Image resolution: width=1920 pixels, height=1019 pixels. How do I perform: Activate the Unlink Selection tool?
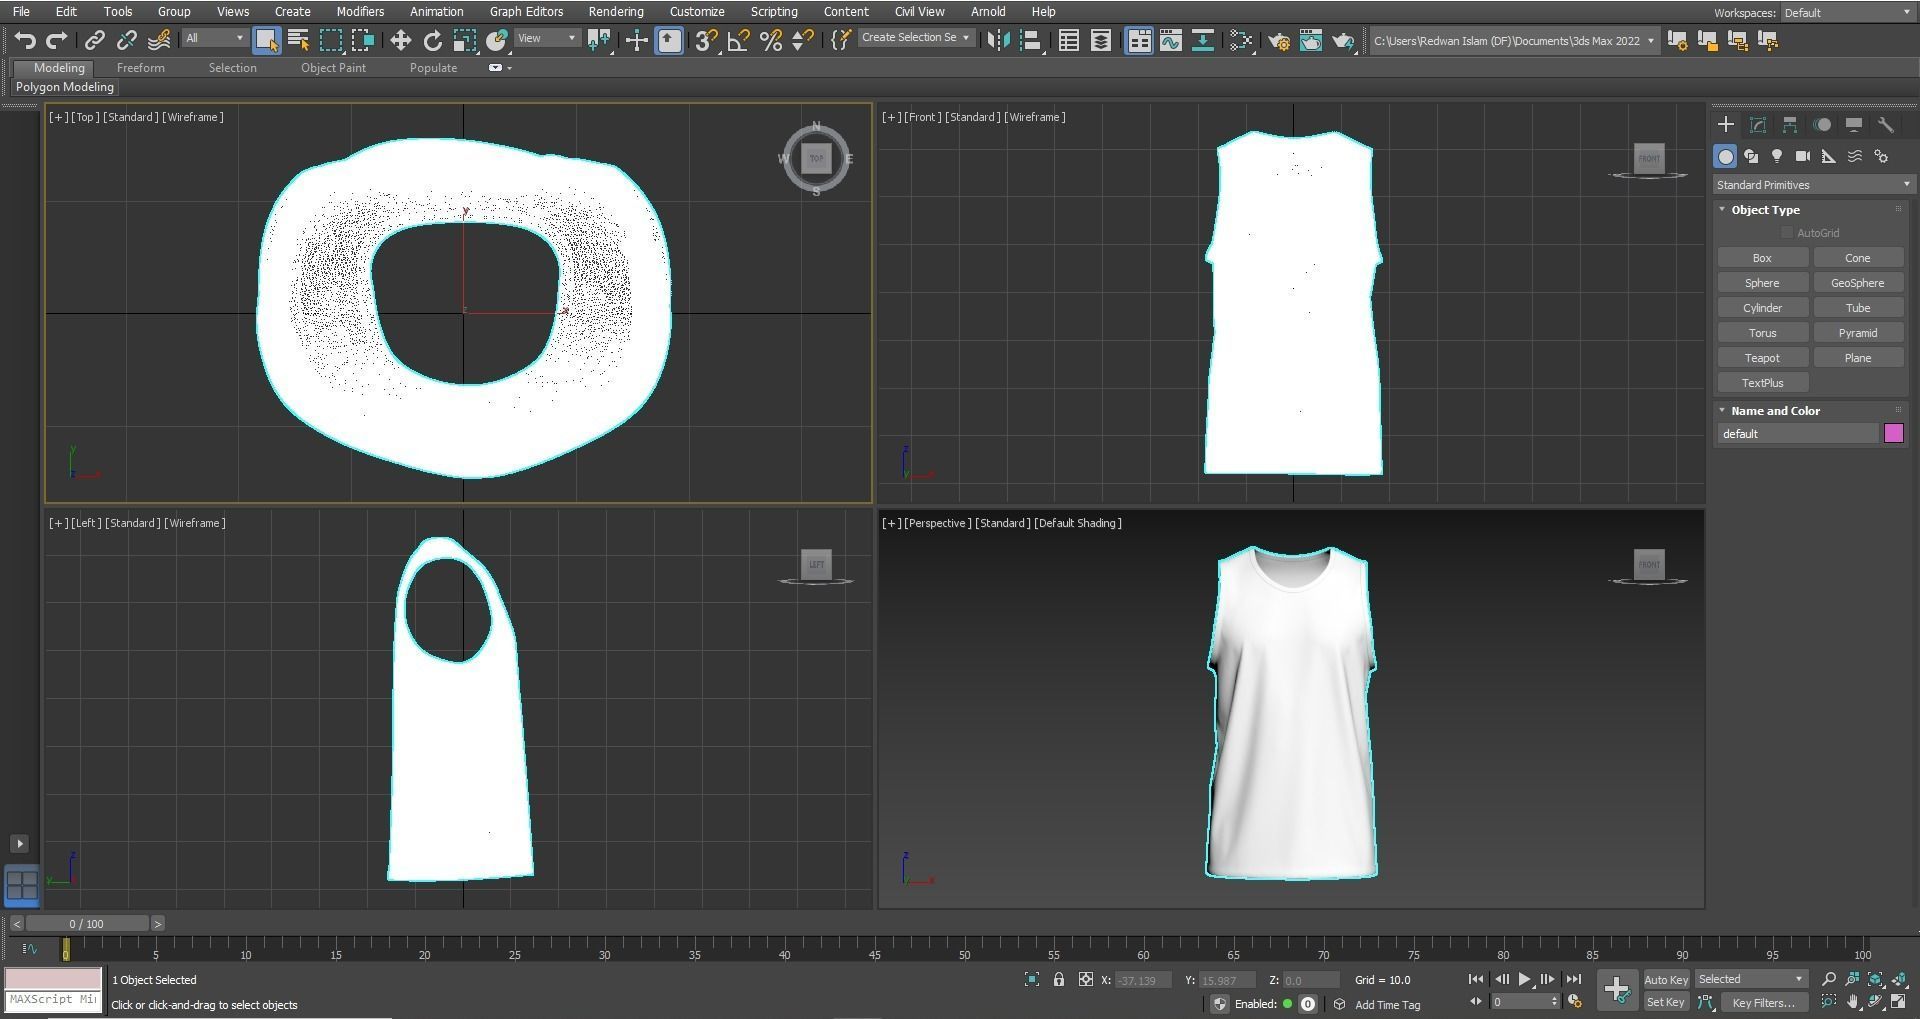pos(127,40)
